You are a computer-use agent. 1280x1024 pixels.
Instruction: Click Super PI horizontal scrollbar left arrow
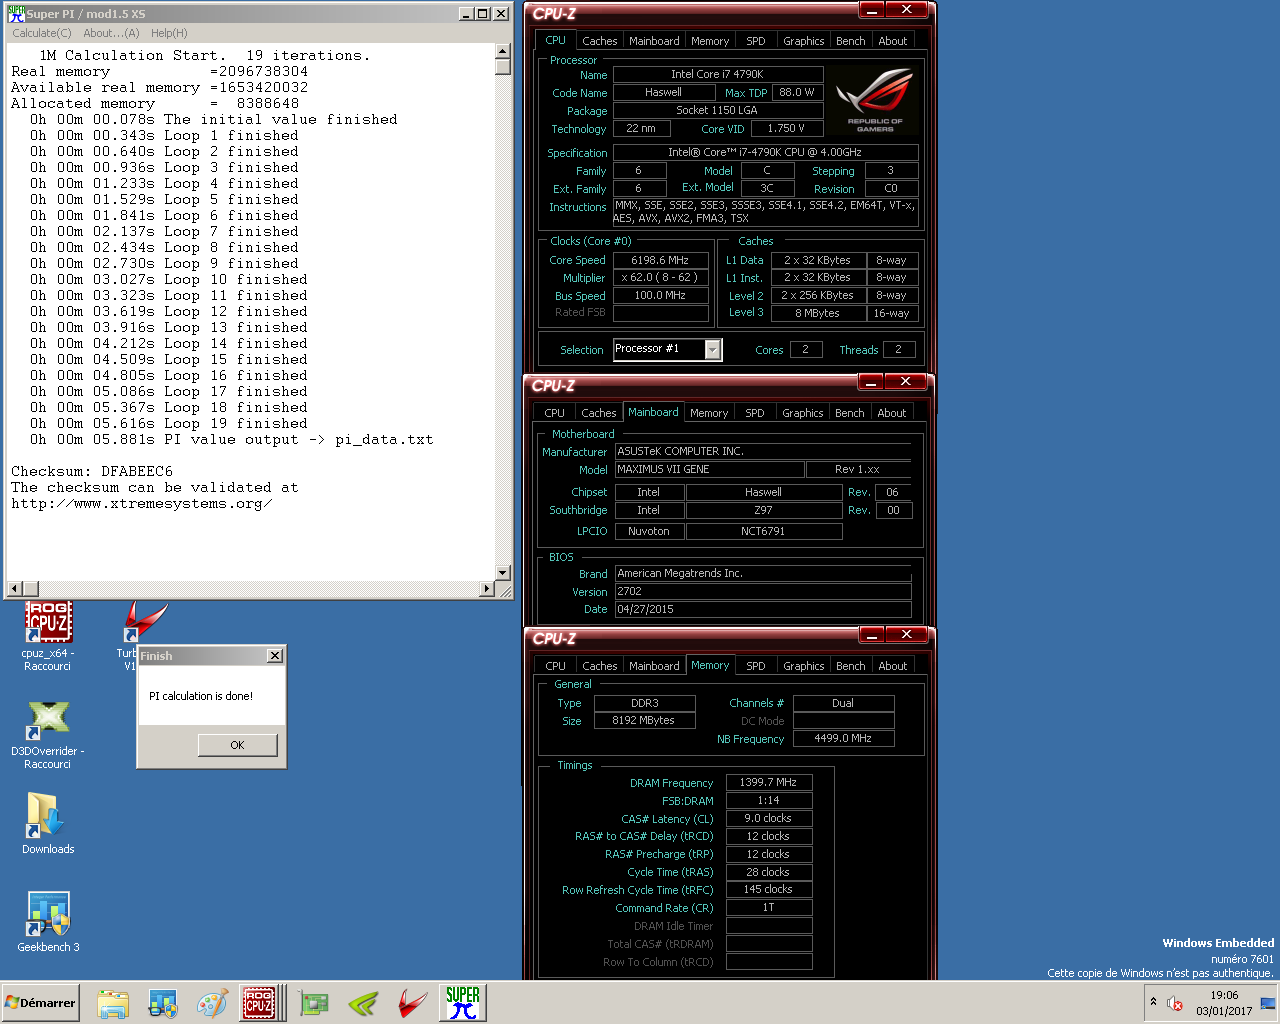[14, 589]
